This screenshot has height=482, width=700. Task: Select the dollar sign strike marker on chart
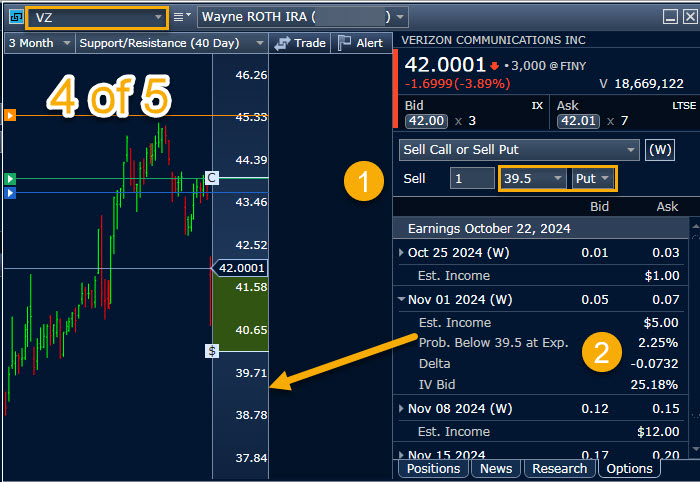pos(212,351)
